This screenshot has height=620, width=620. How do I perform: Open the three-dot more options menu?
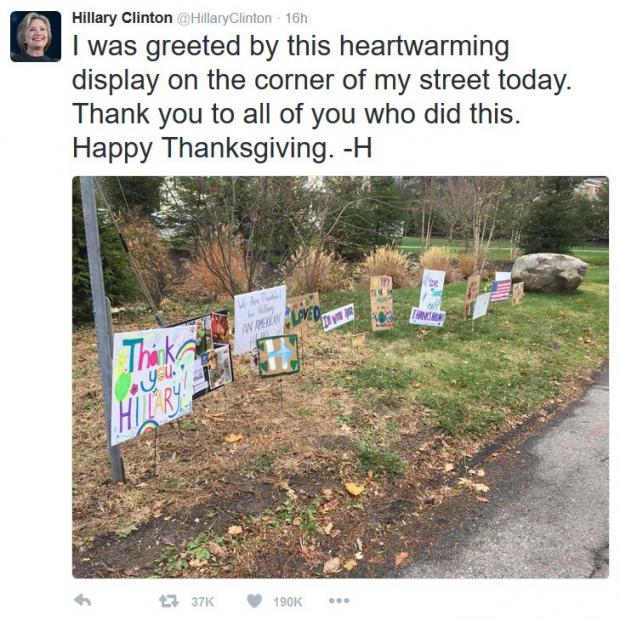point(339,601)
